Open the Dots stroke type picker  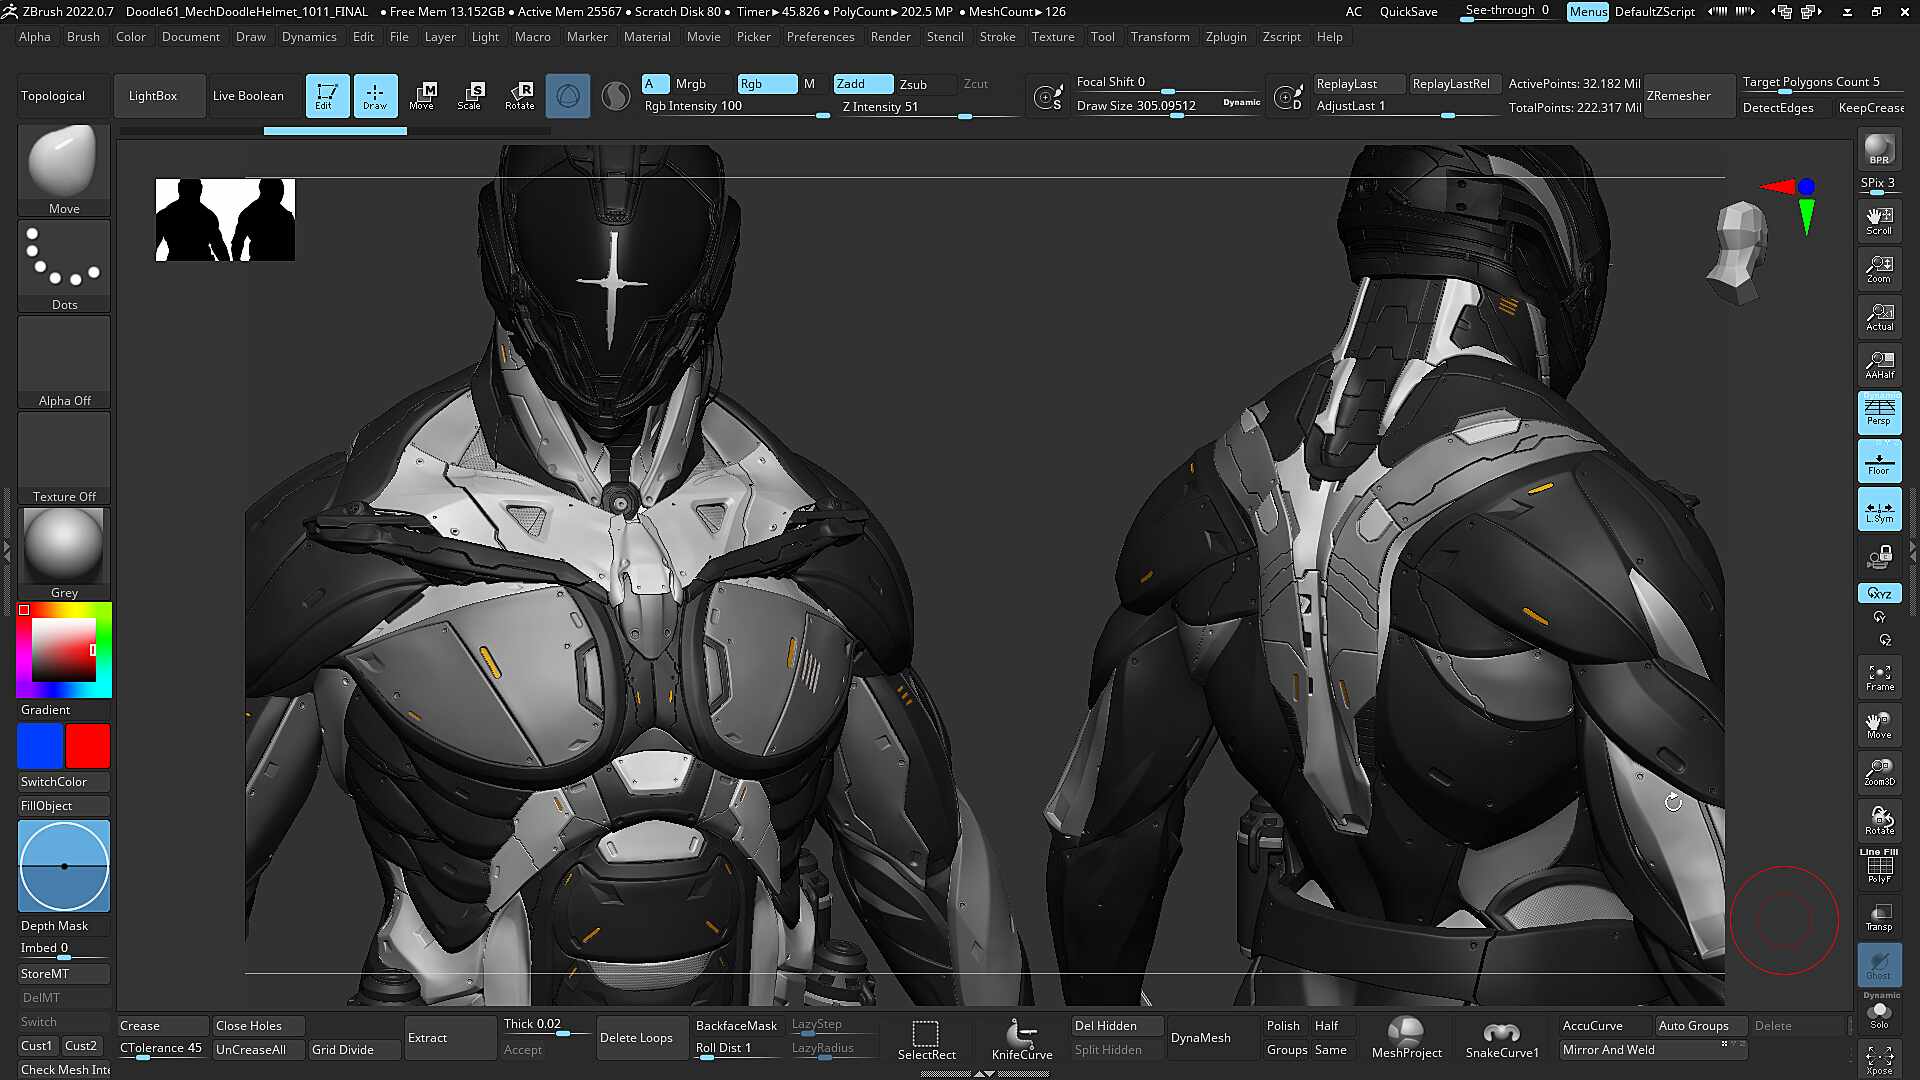coord(64,266)
